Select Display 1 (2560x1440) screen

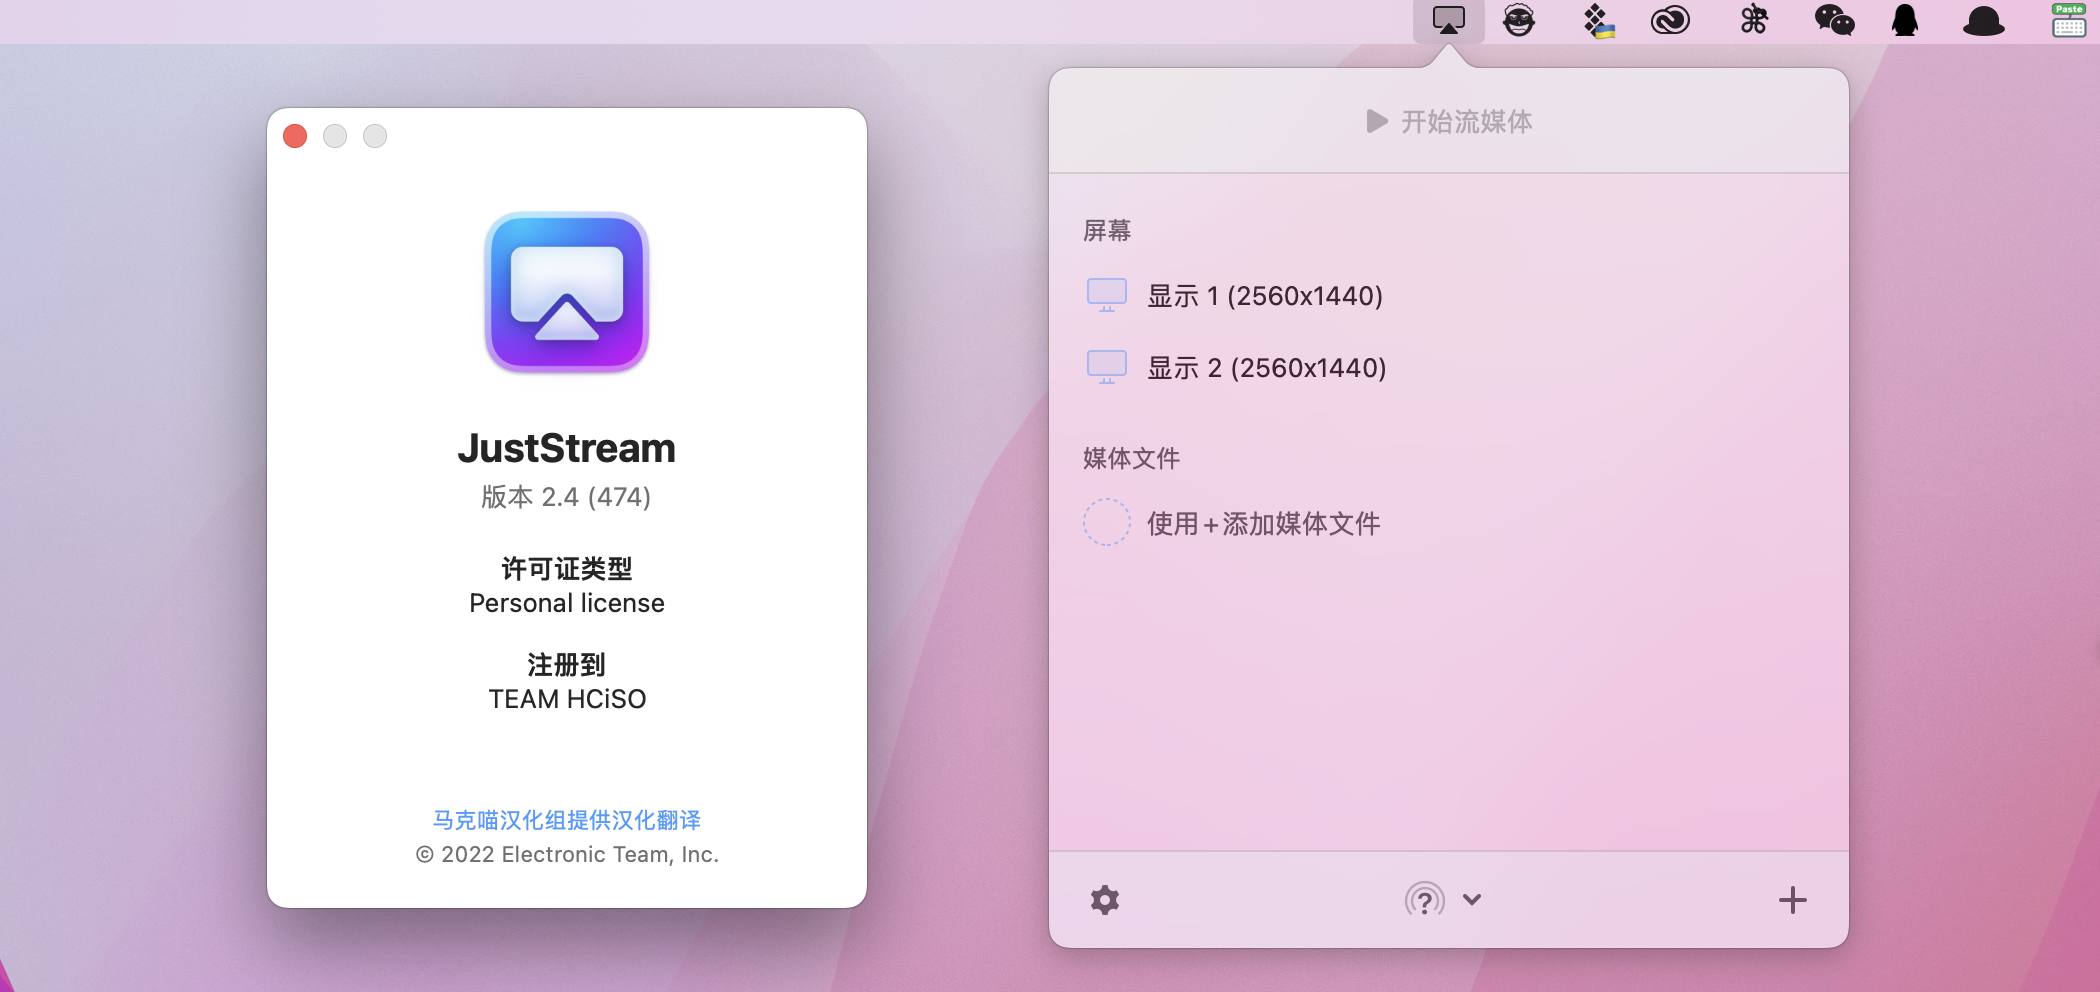[1264, 296]
